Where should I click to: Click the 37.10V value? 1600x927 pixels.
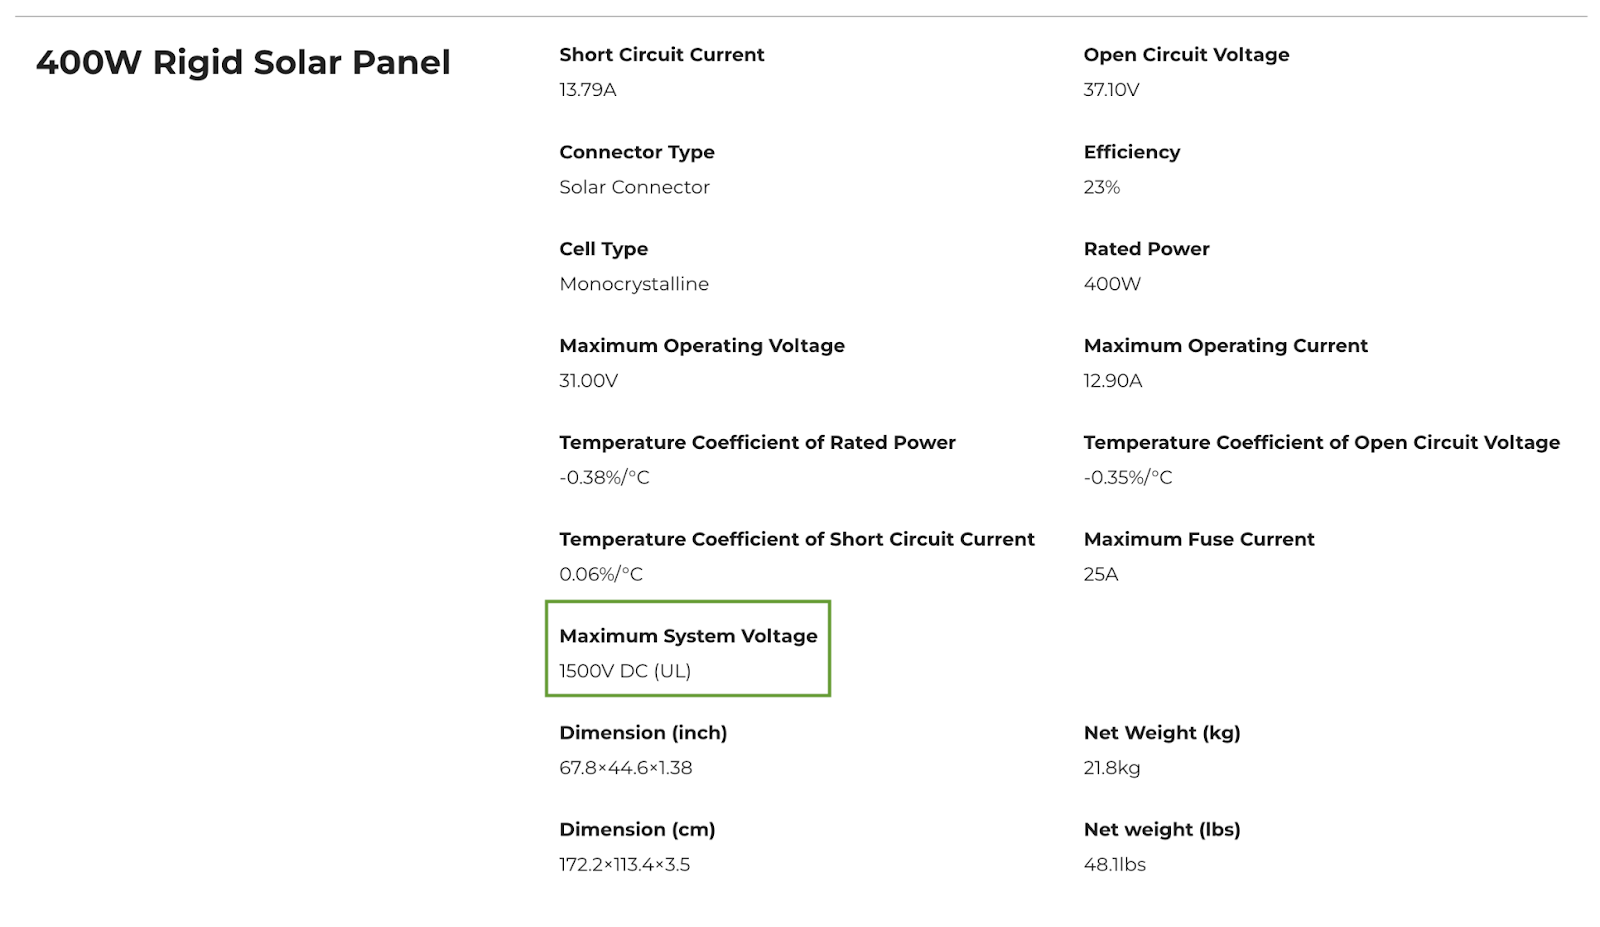tap(1111, 90)
